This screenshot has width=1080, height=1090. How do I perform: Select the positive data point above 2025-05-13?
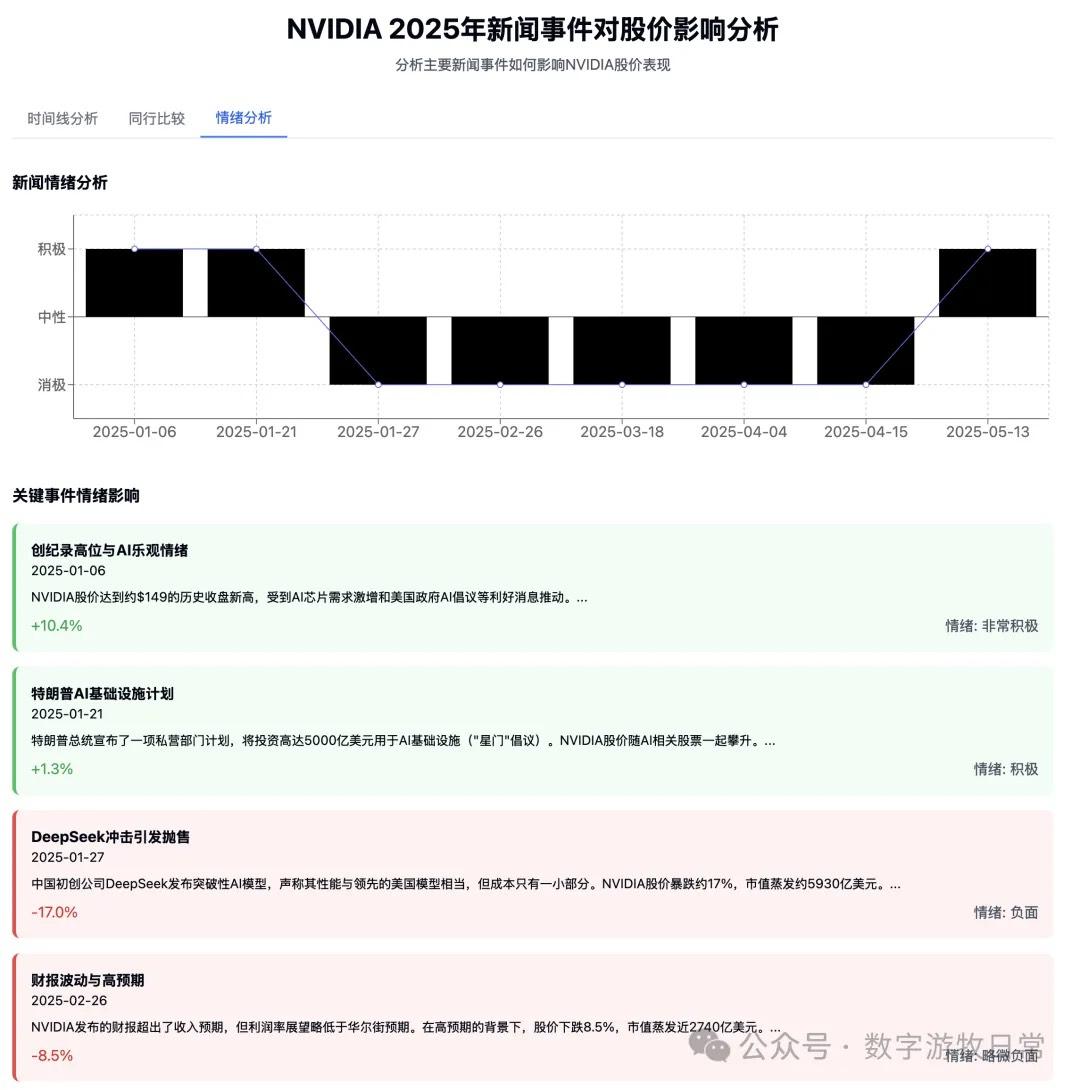click(988, 249)
